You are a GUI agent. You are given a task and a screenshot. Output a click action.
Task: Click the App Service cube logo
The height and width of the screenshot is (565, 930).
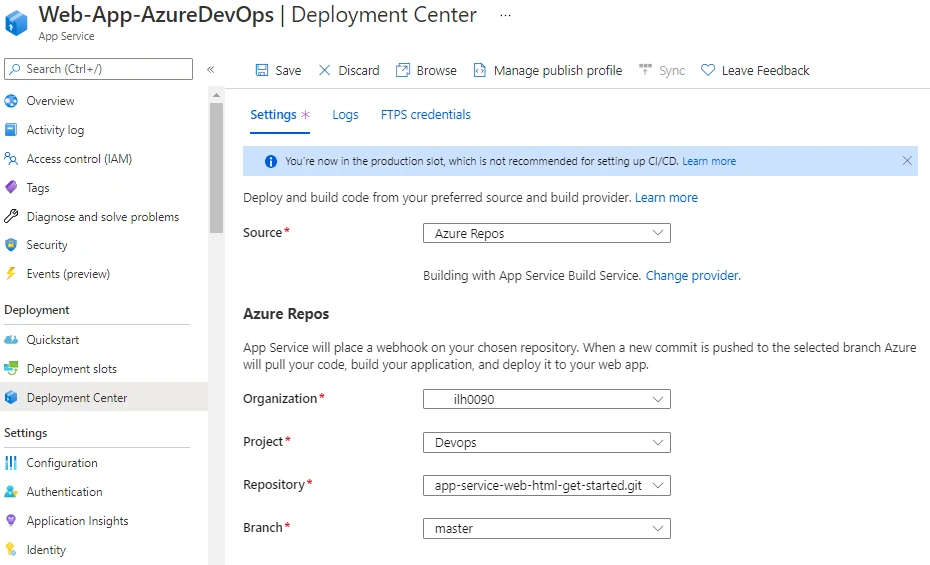click(16, 23)
